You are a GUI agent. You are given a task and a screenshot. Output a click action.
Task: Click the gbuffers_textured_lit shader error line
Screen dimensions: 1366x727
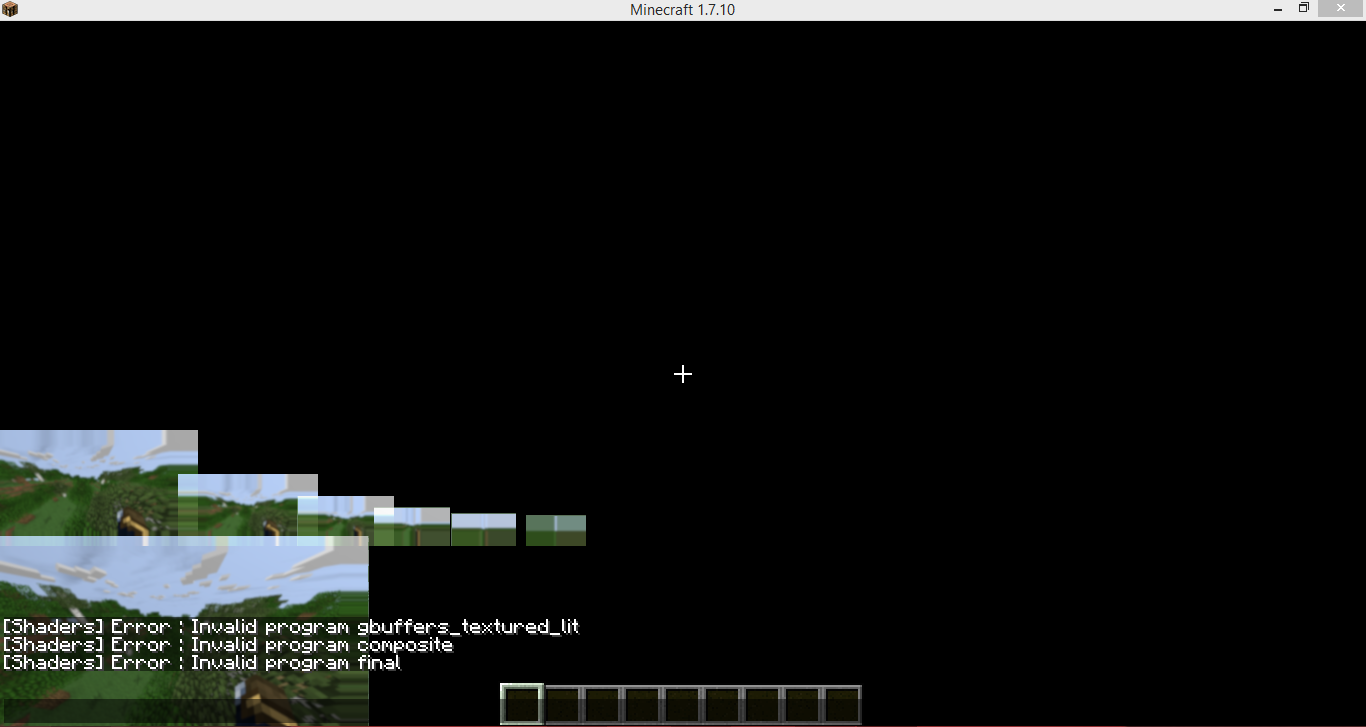(291, 627)
